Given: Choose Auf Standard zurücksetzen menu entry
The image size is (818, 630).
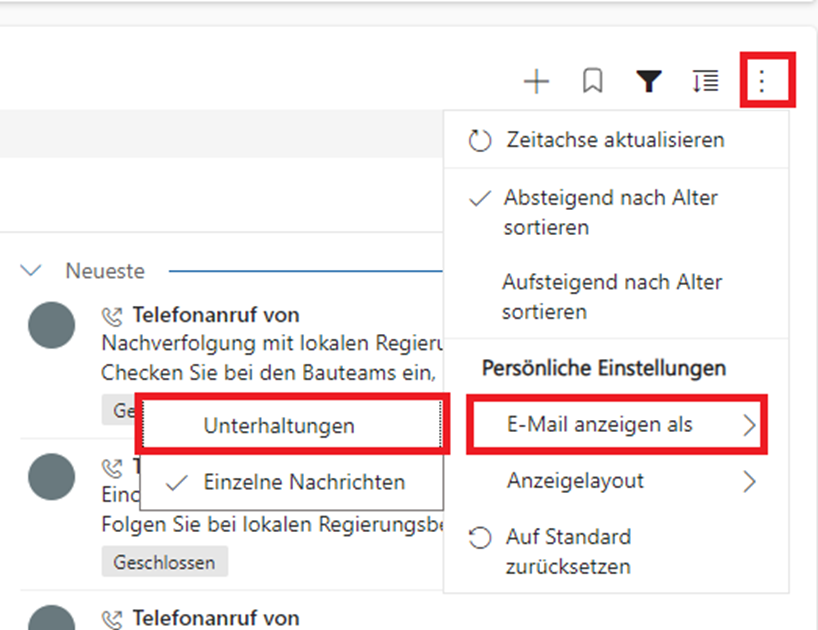Looking at the screenshot, I should (x=568, y=551).
